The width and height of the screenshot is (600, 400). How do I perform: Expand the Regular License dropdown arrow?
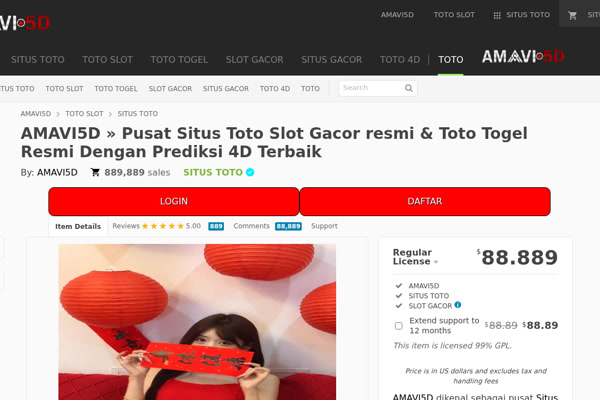pos(436,262)
